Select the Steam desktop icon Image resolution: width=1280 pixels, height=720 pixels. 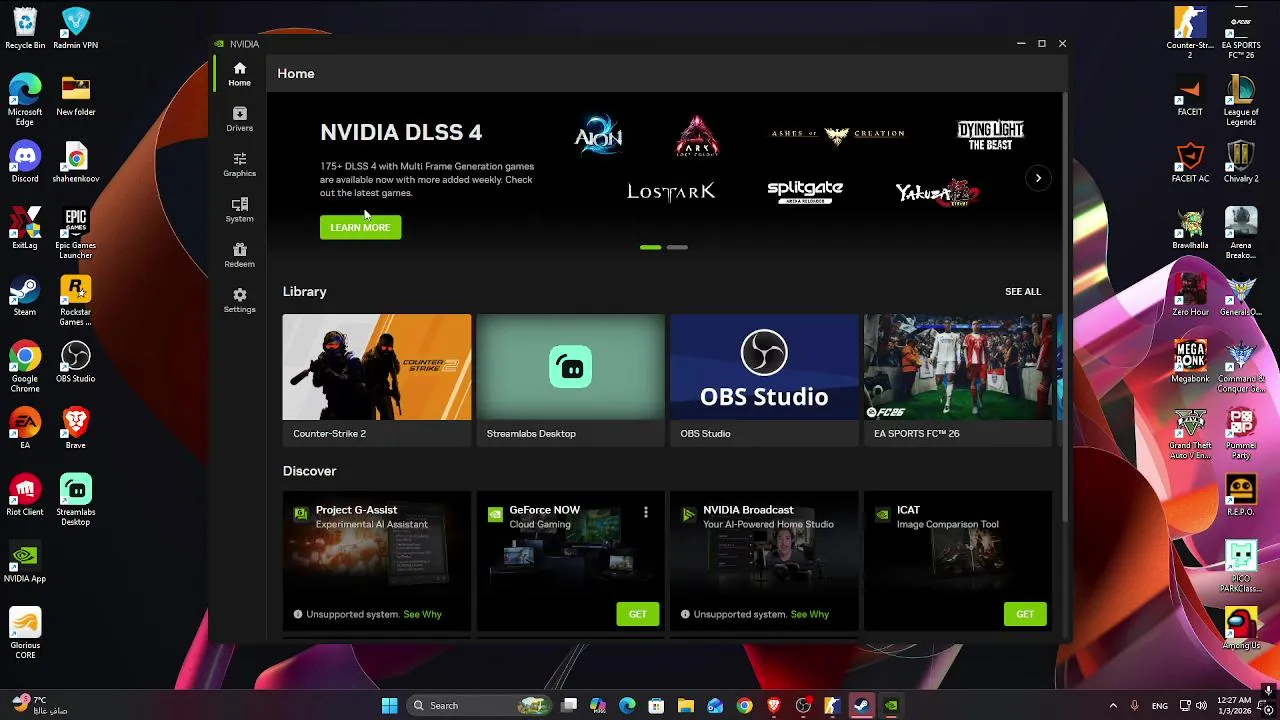(25, 295)
